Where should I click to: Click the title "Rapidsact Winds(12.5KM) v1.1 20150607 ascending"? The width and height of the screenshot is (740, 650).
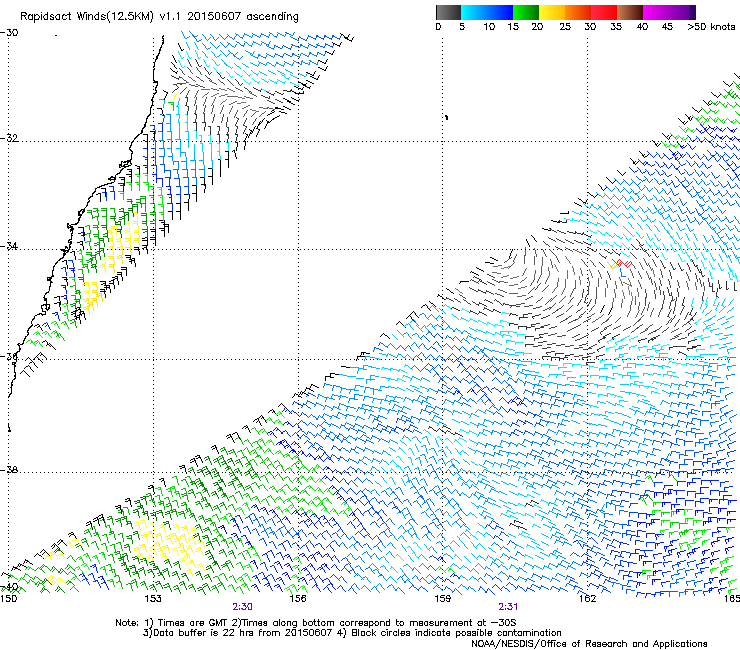(159, 17)
